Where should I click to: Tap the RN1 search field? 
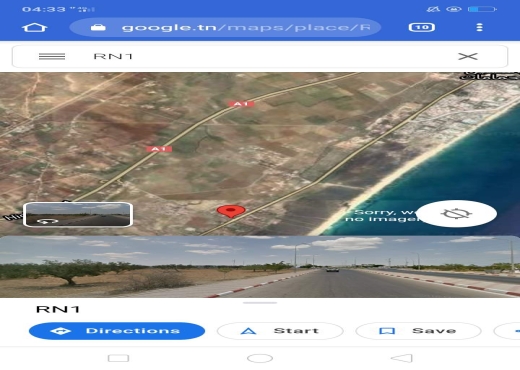click(x=260, y=56)
